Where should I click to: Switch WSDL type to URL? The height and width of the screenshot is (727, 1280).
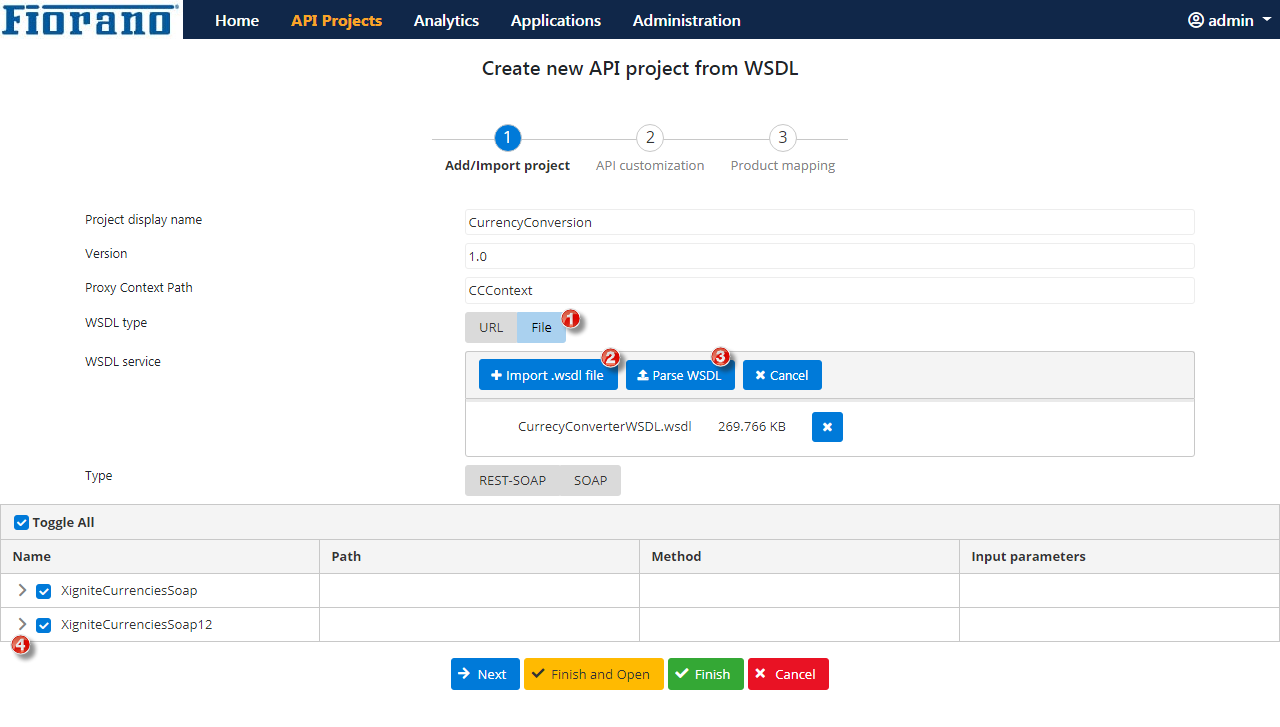491,328
